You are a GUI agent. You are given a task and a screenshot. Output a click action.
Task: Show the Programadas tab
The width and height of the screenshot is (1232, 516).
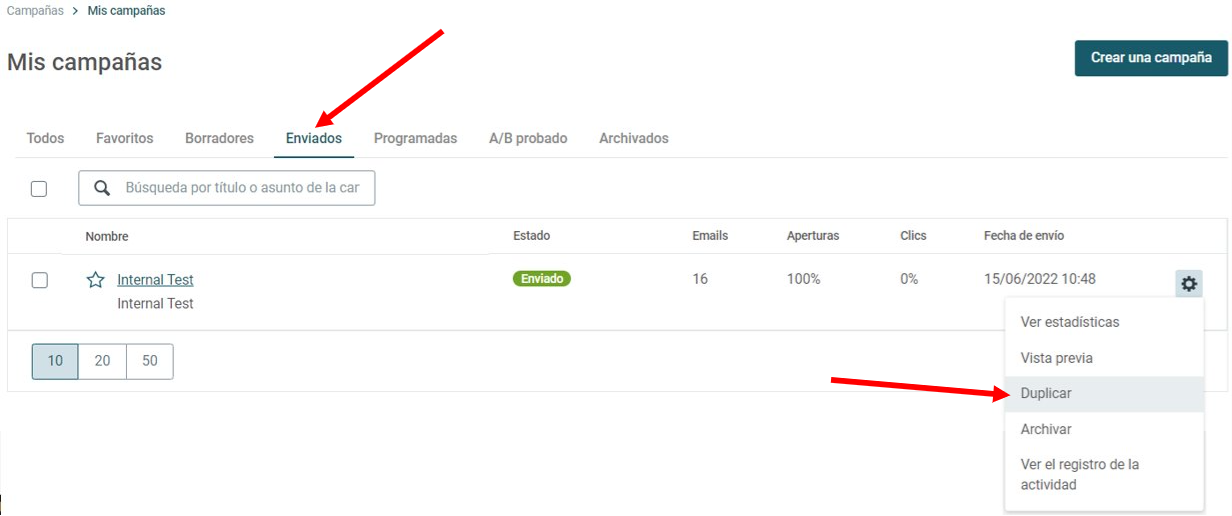point(415,138)
